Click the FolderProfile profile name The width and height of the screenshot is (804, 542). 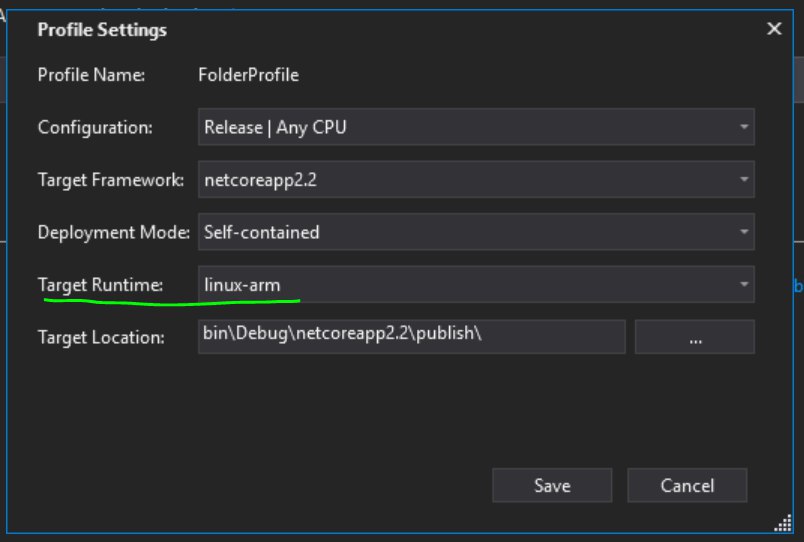[249, 75]
